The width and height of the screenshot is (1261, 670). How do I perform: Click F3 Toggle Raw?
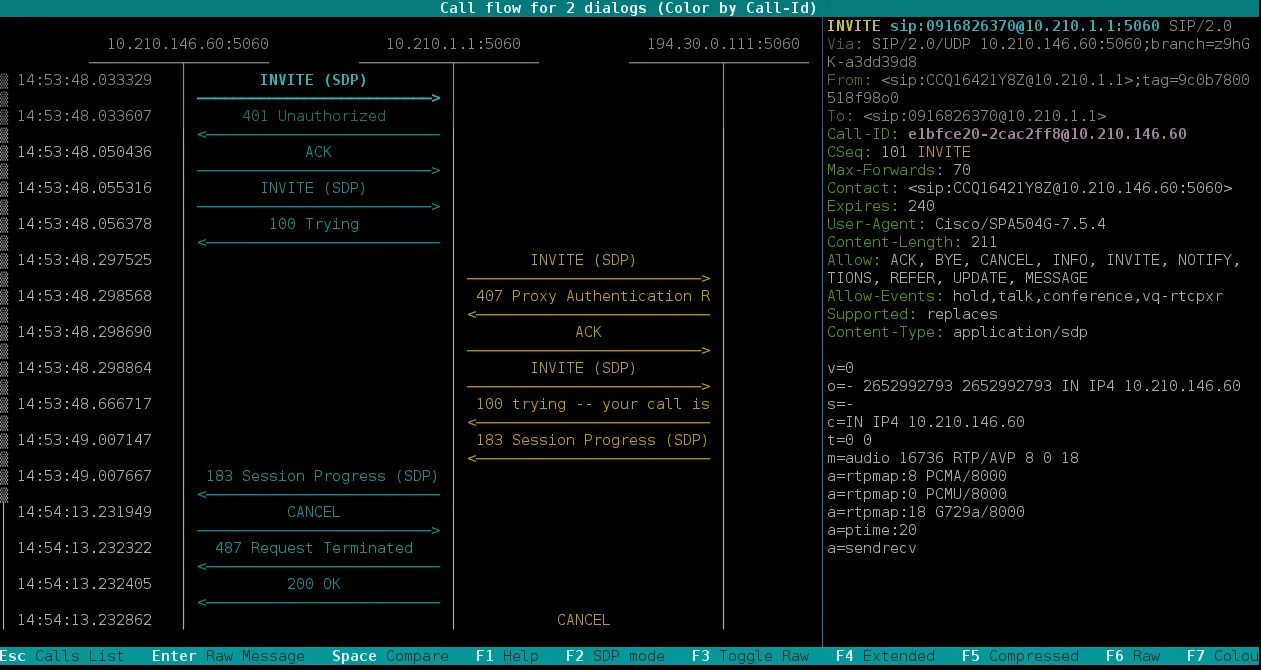750,656
